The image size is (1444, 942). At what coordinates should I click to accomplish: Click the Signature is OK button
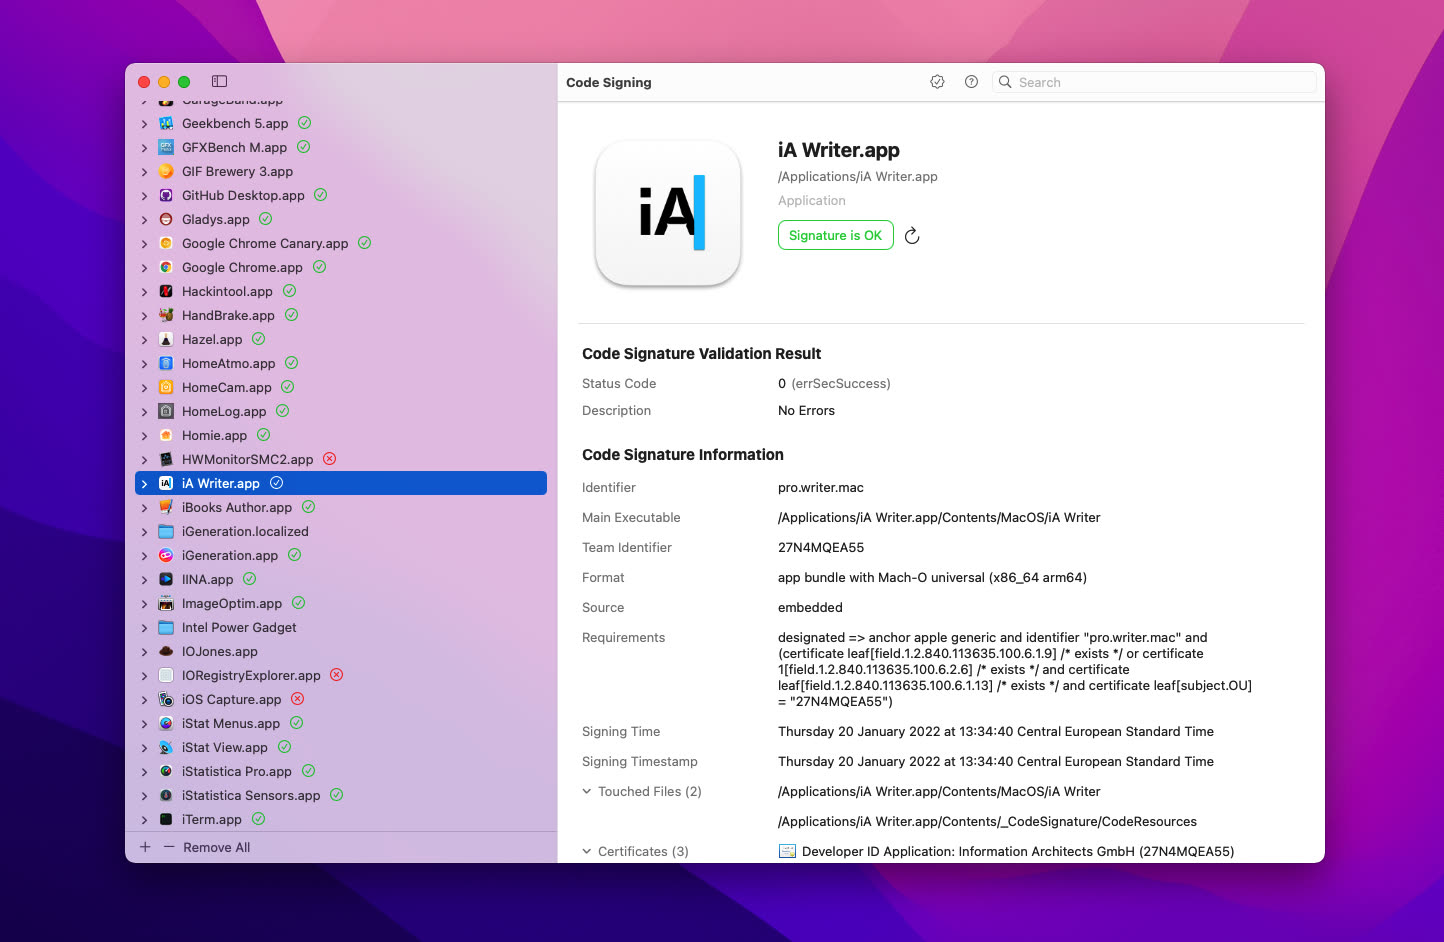(x=835, y=235)
